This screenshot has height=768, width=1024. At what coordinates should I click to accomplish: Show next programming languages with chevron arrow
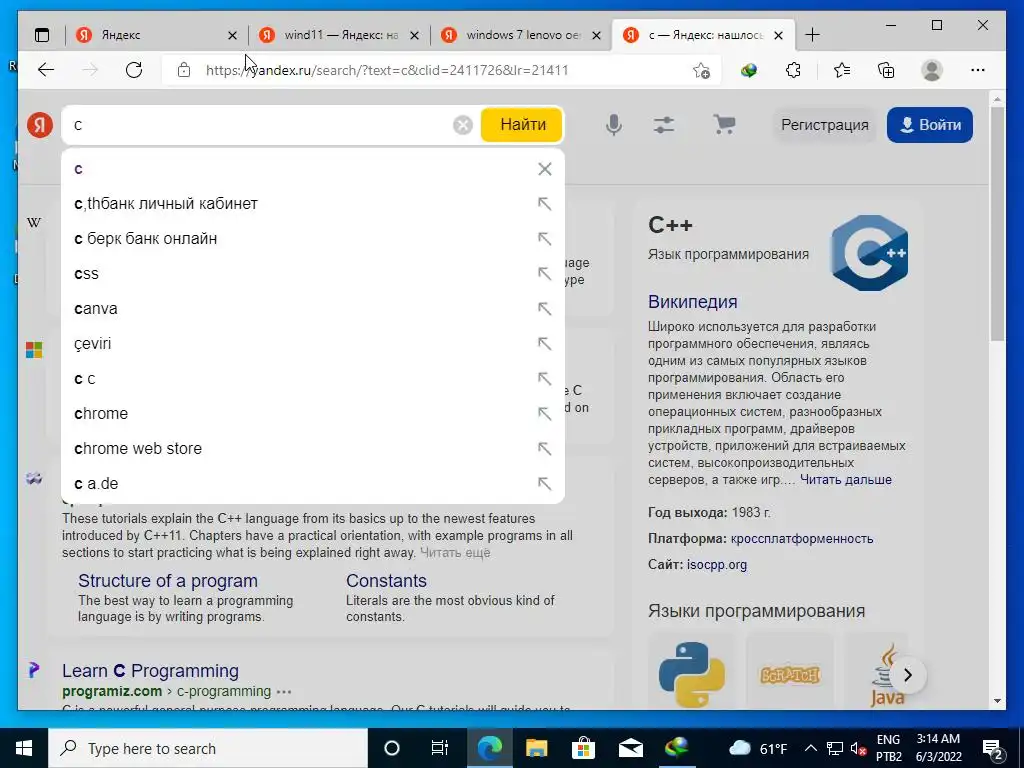click(908, 675)
